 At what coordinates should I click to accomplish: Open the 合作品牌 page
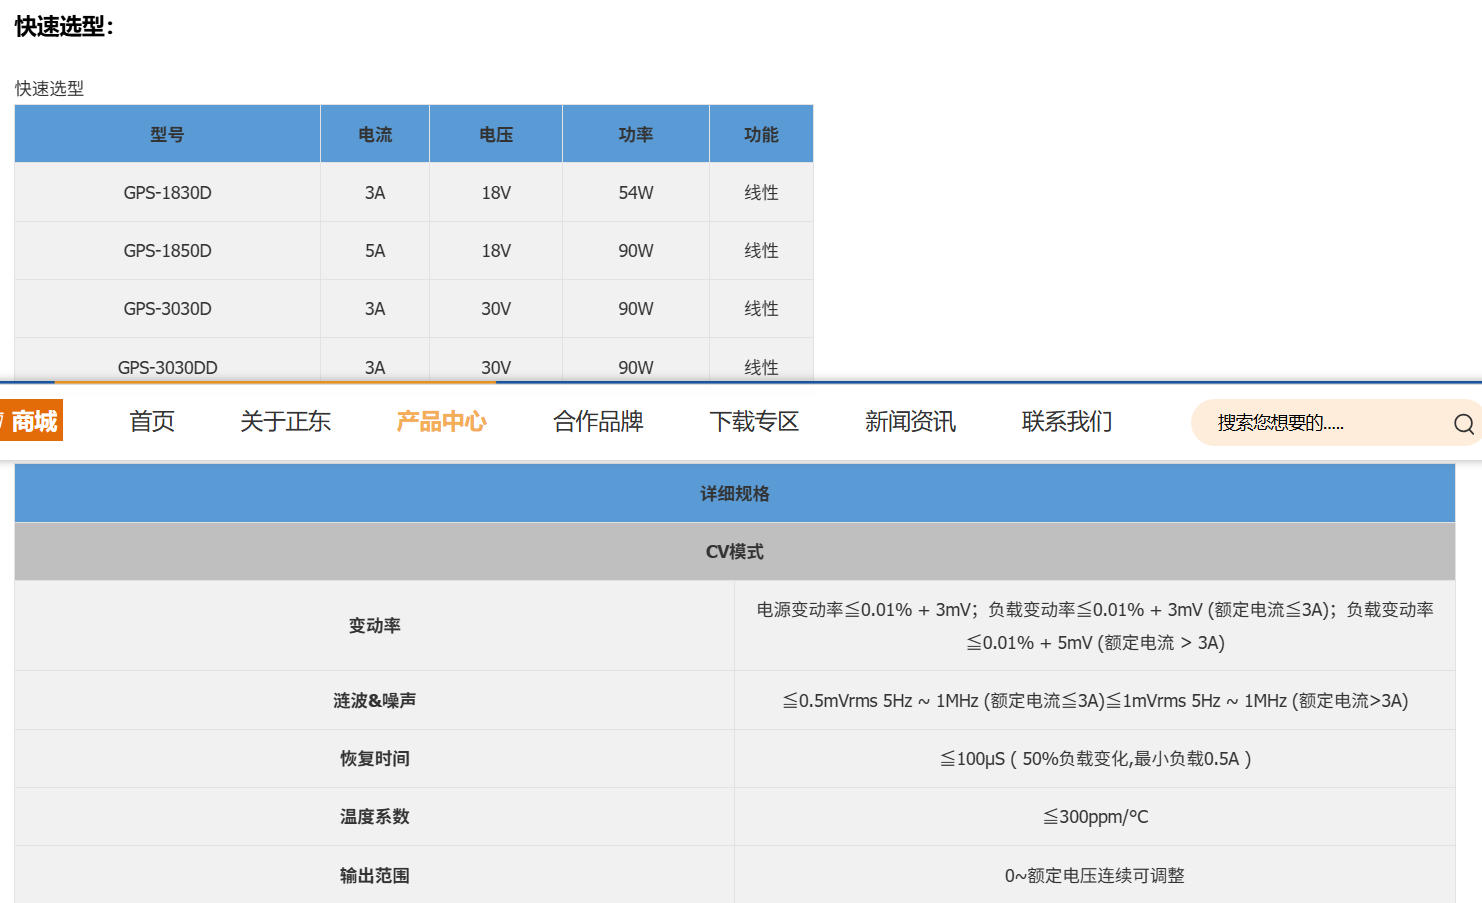click(x=598, y=422)
